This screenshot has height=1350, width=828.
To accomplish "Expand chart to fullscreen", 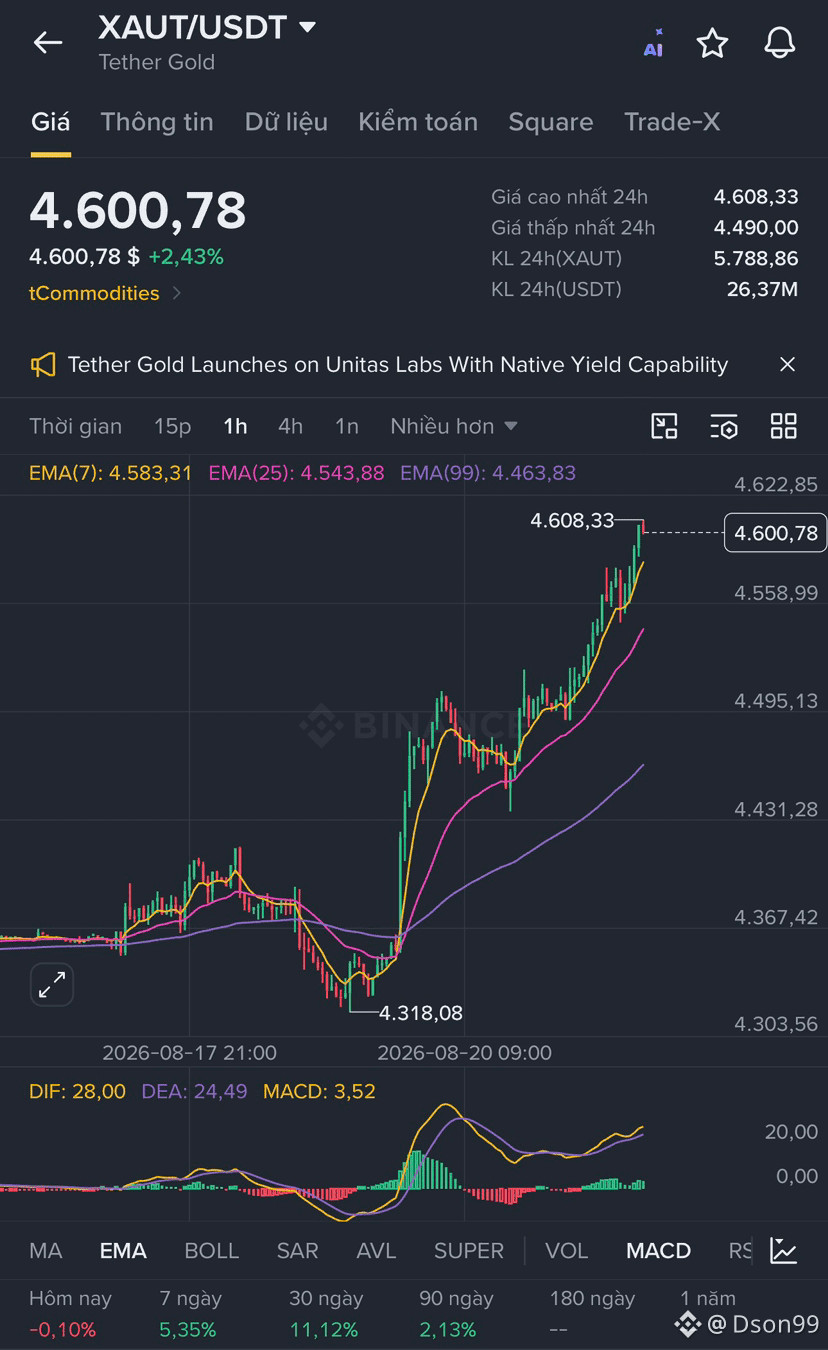I will click(x=51, y=985).
